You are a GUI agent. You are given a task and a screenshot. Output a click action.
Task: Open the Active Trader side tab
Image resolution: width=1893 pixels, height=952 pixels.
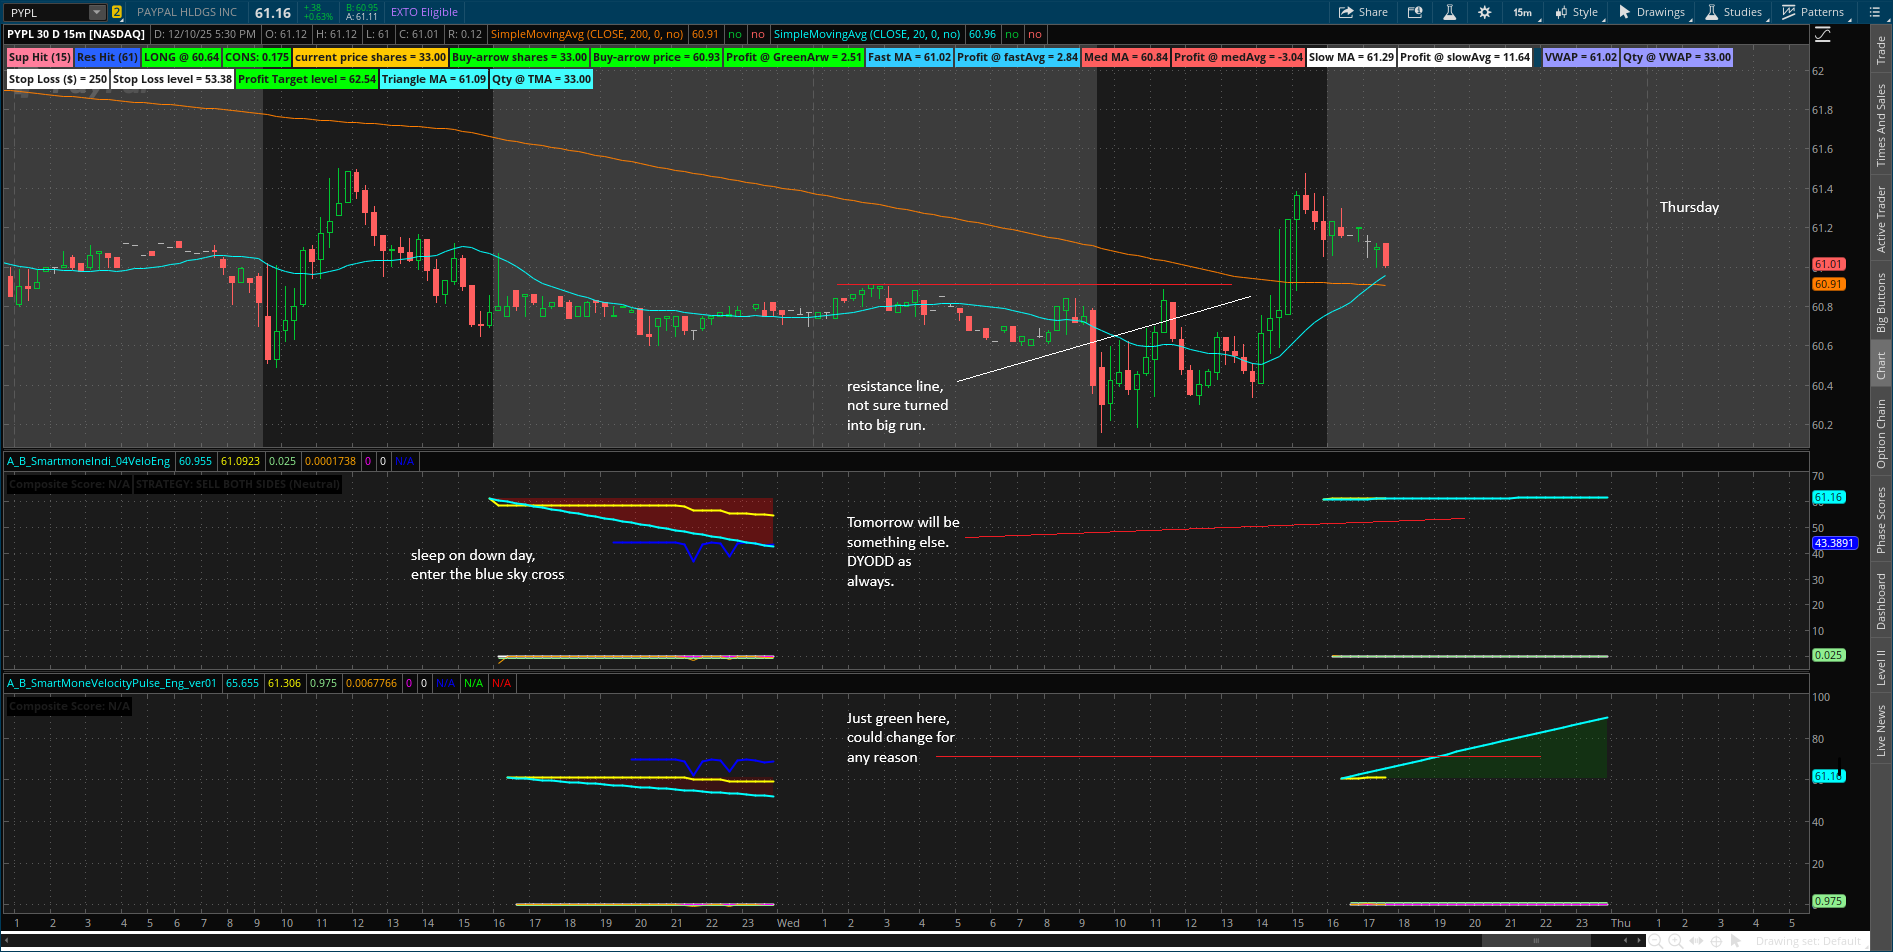tap(1881, 219)
